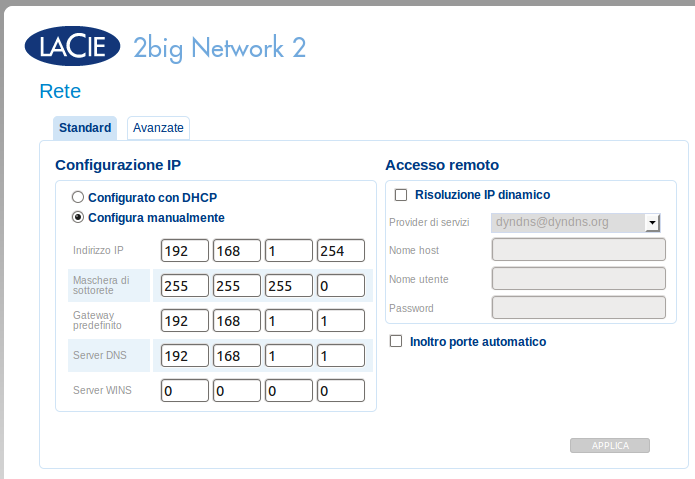Click last octet of Maschera di sottorete
Viewport: 695px width, 479px height.
pyautogui.click(x=341, y=286)
